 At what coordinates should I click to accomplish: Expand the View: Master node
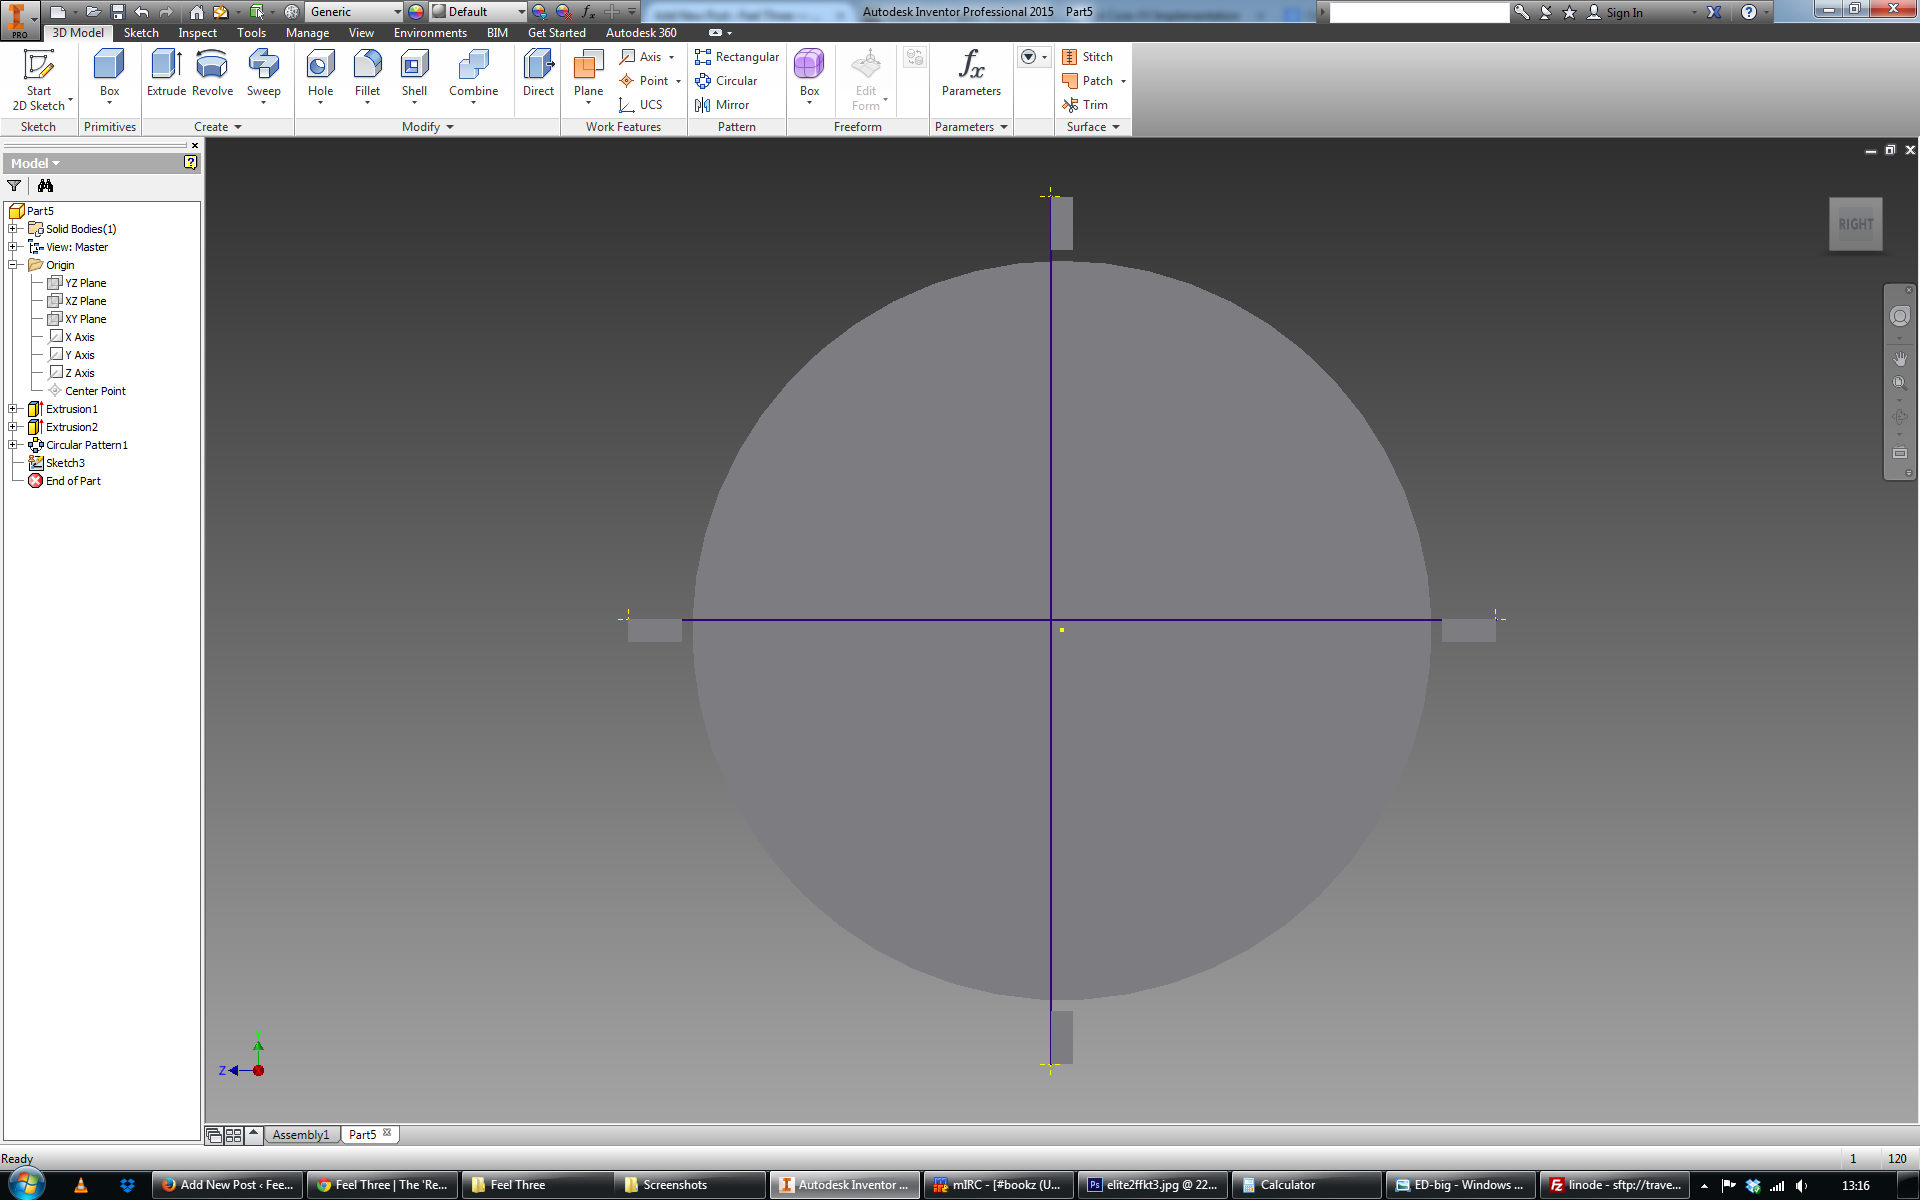click(13, 247)
